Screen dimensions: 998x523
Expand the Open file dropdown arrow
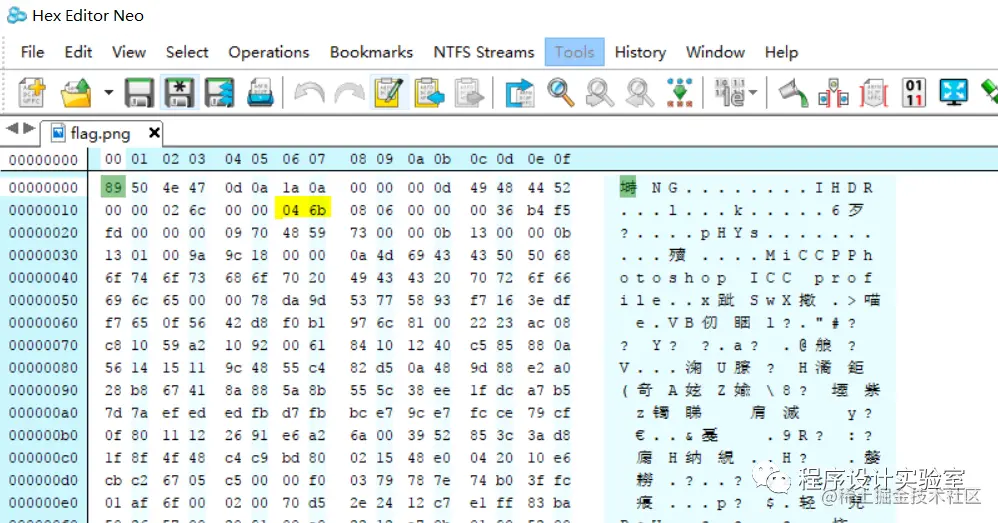(x=109, y=93)
